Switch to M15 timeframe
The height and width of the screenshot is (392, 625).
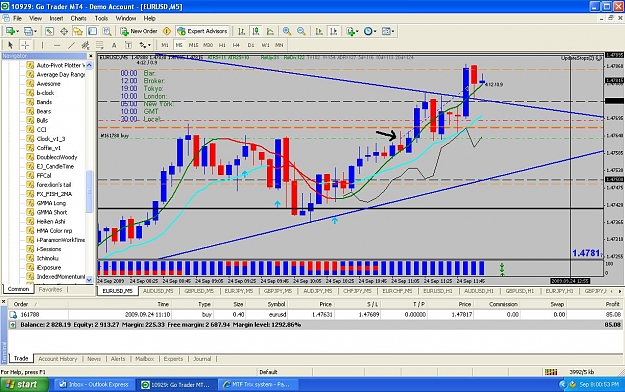tap(193, 45)
